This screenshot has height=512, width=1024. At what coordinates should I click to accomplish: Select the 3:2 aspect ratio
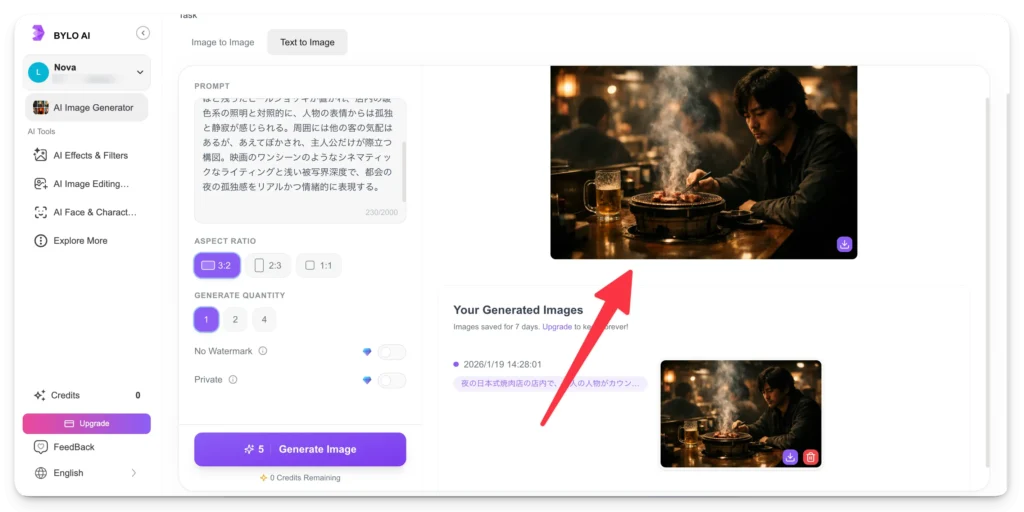point(217,266)
